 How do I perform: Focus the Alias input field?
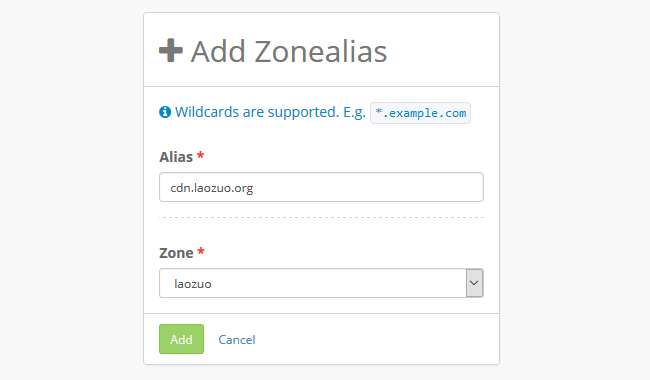[x=321, y=187]
